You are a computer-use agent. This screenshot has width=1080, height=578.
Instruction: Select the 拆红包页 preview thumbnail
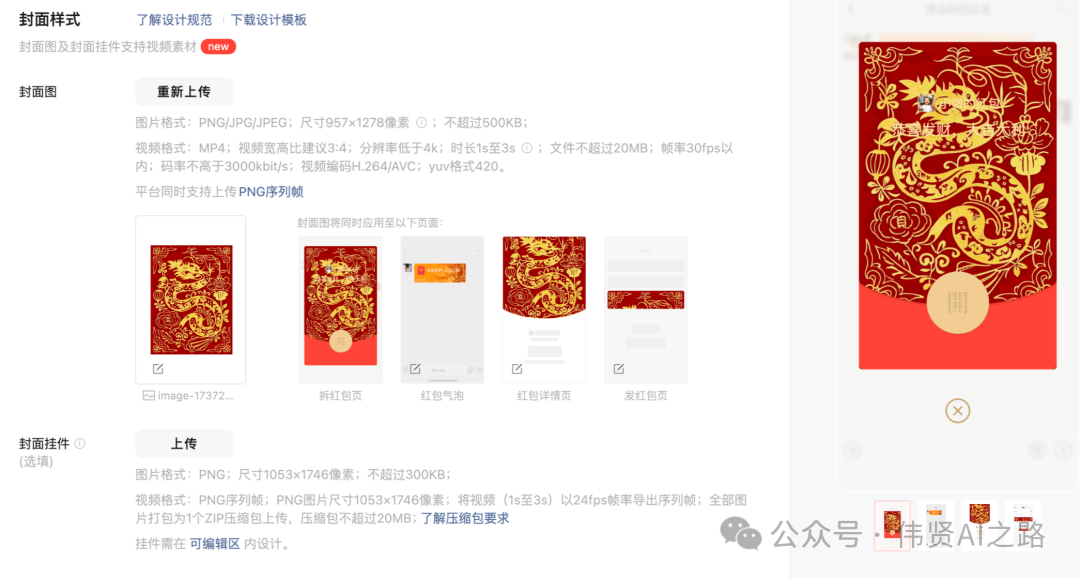pyautogui.click(x=340, y=310)
